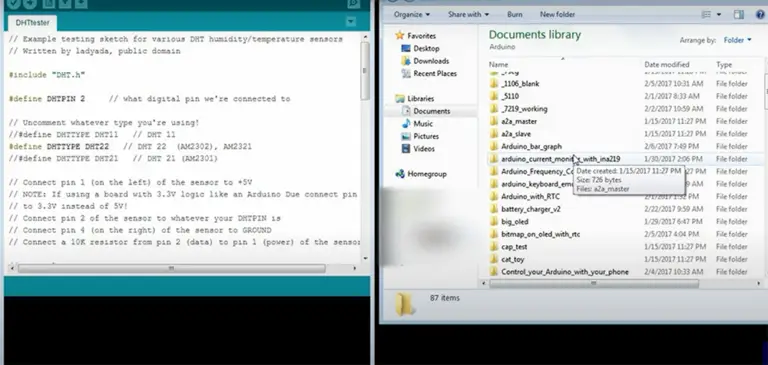
Task: Select Documents in the Libraries tree
Action: [431, 111]
